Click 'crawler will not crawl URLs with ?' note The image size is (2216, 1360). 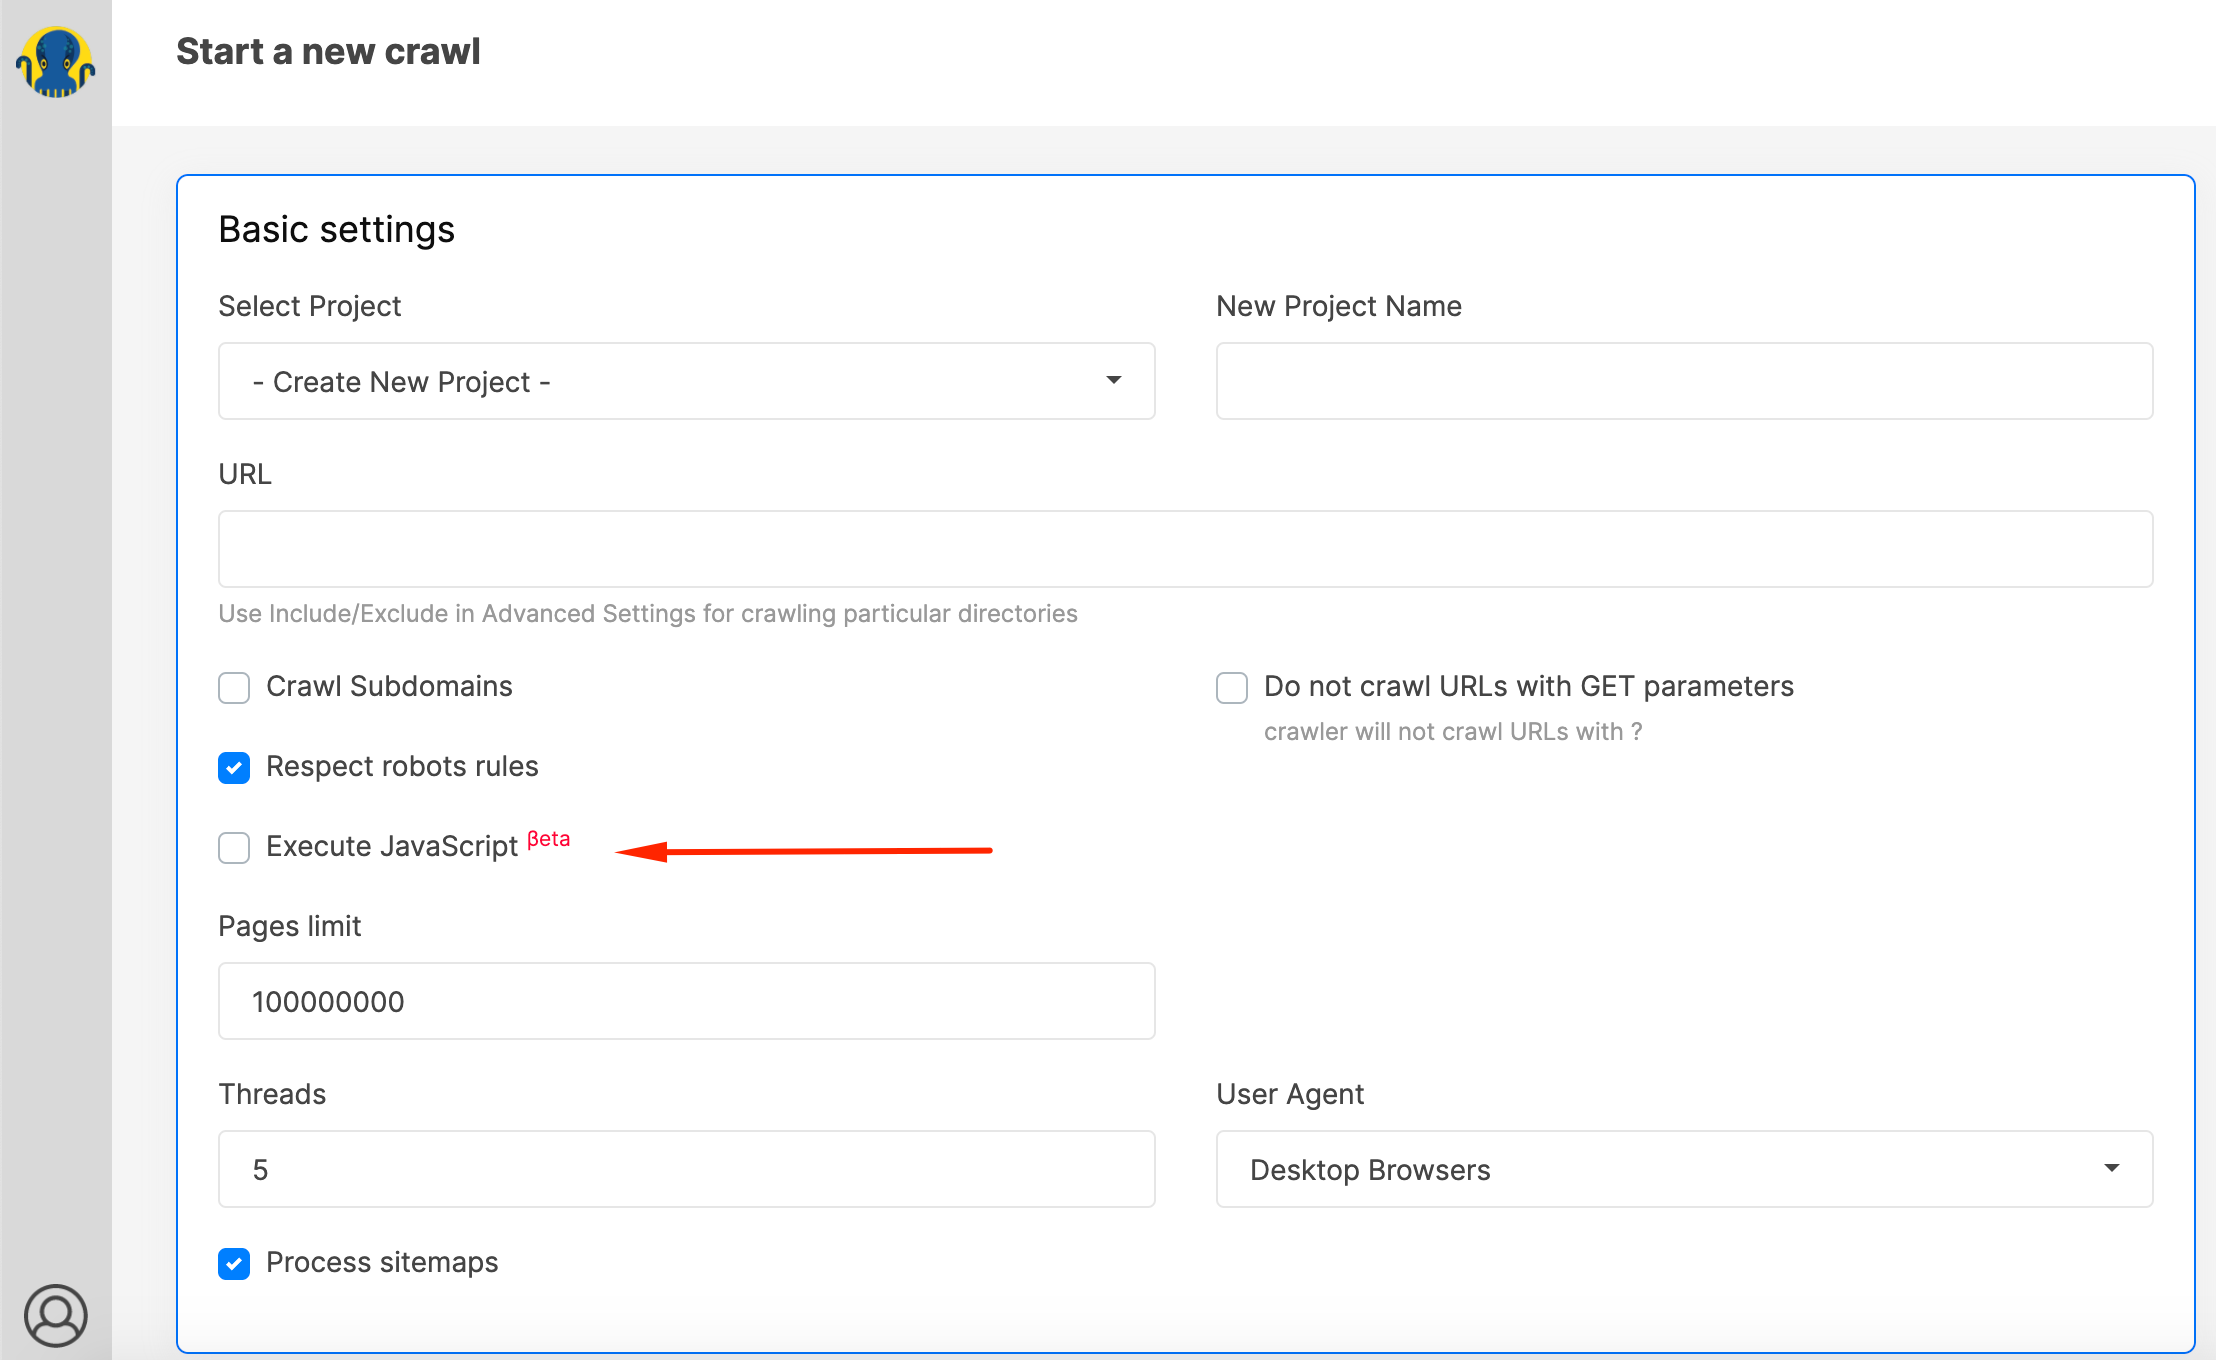1453,732
